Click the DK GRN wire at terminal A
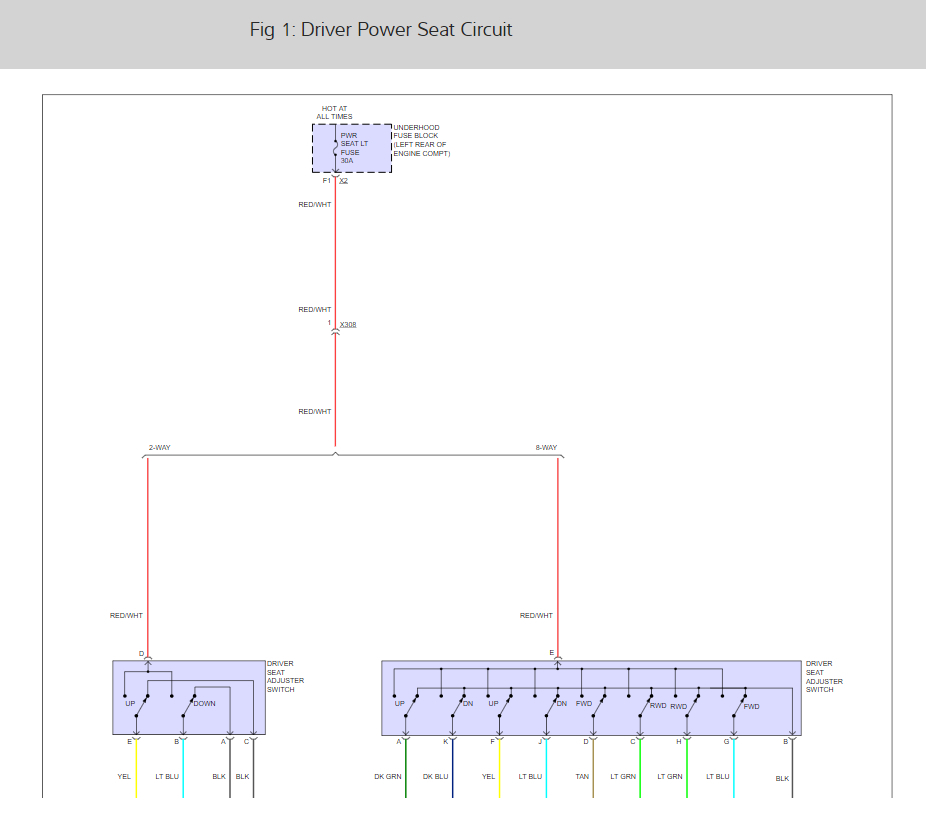Image resolution: width=926 pixels, height=820 pixels. [406, 769]
